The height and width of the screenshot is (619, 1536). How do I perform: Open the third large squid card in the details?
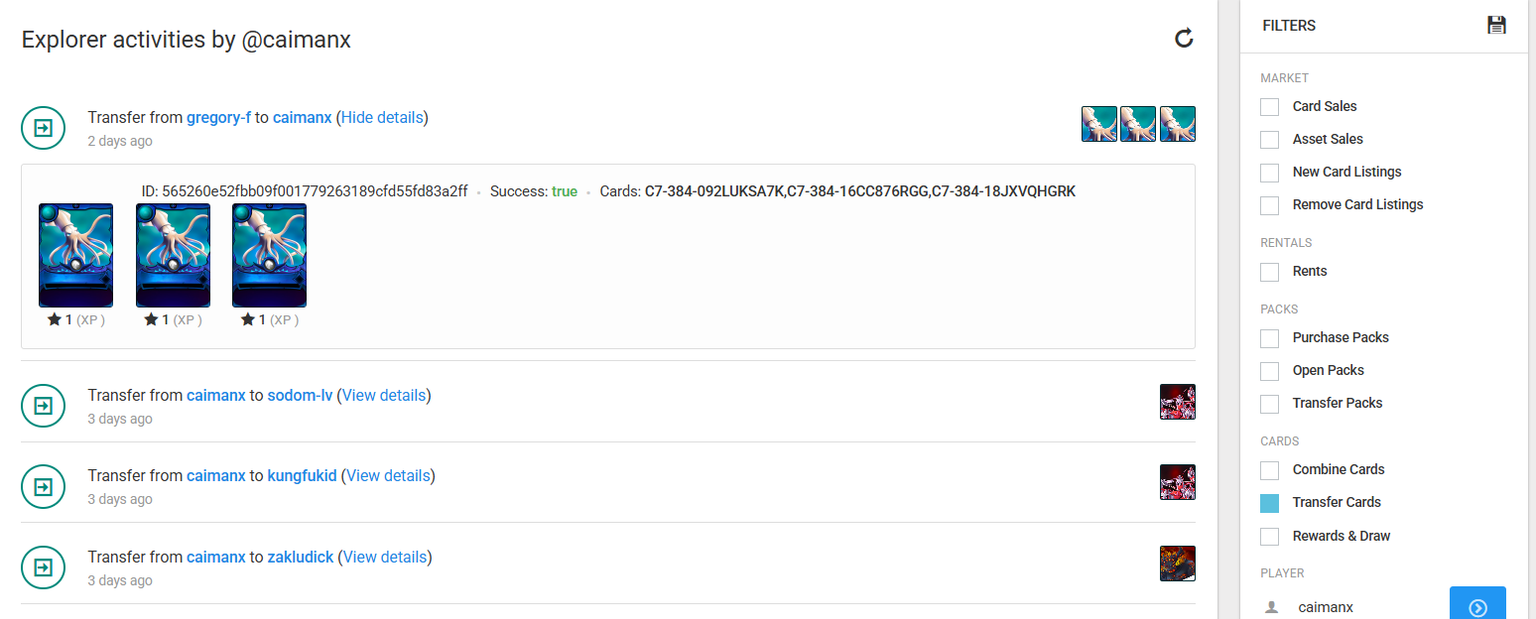(x=270, y=255)
